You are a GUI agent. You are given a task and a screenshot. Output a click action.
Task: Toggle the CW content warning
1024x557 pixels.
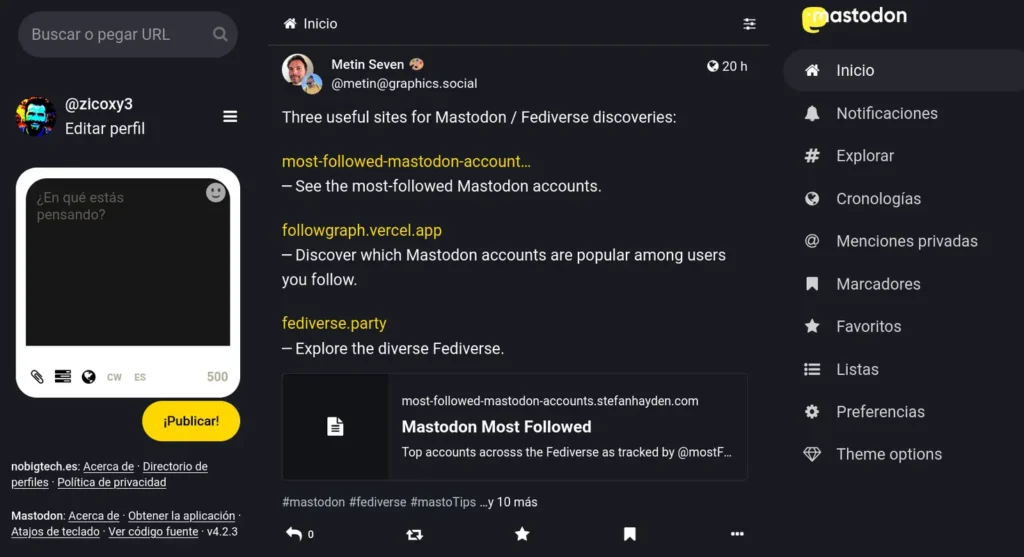114,377
